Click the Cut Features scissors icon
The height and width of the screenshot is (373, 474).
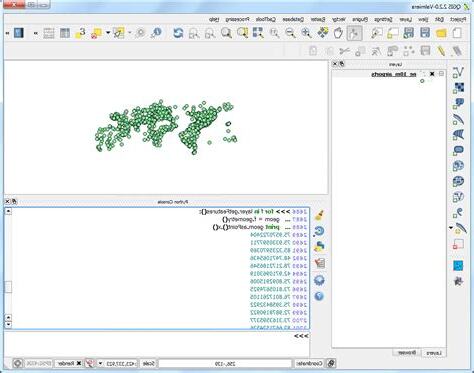point(344,51)
